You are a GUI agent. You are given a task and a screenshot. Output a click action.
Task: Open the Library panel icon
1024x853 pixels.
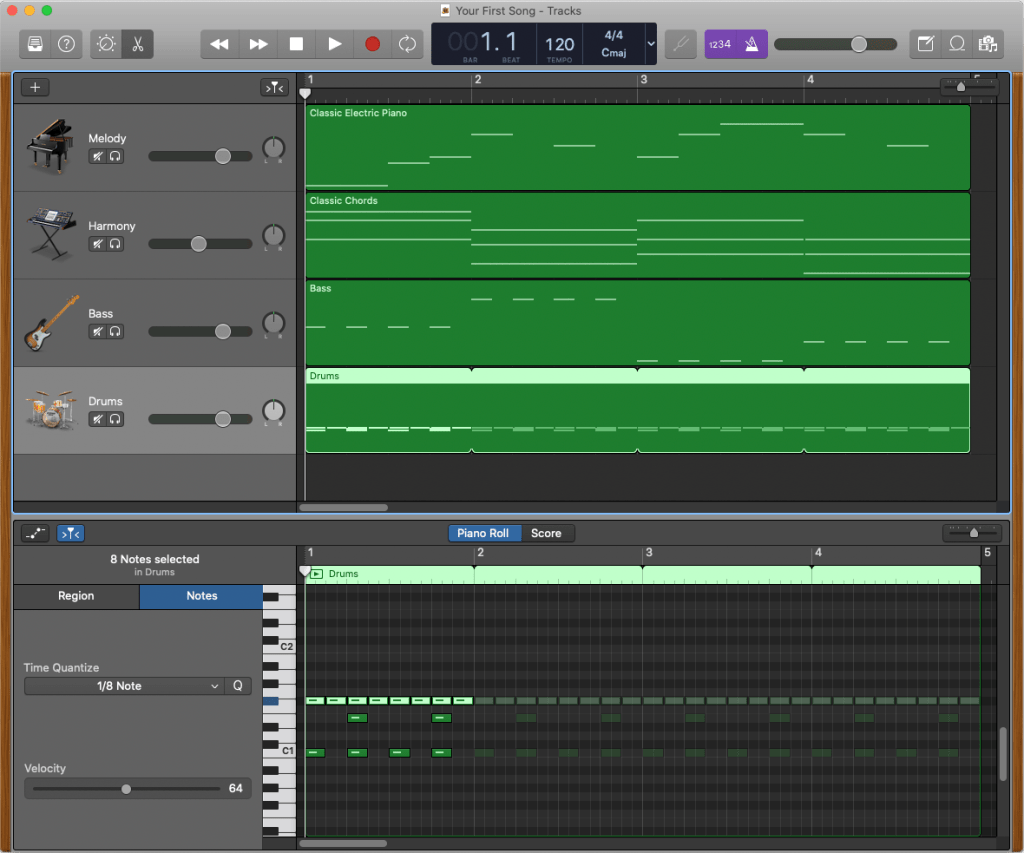[36, 44]
